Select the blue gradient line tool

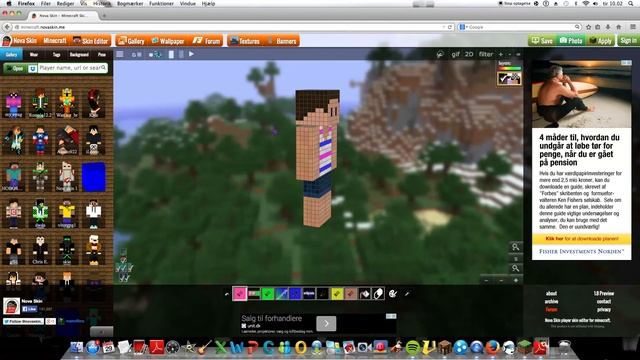coord(281,293)
